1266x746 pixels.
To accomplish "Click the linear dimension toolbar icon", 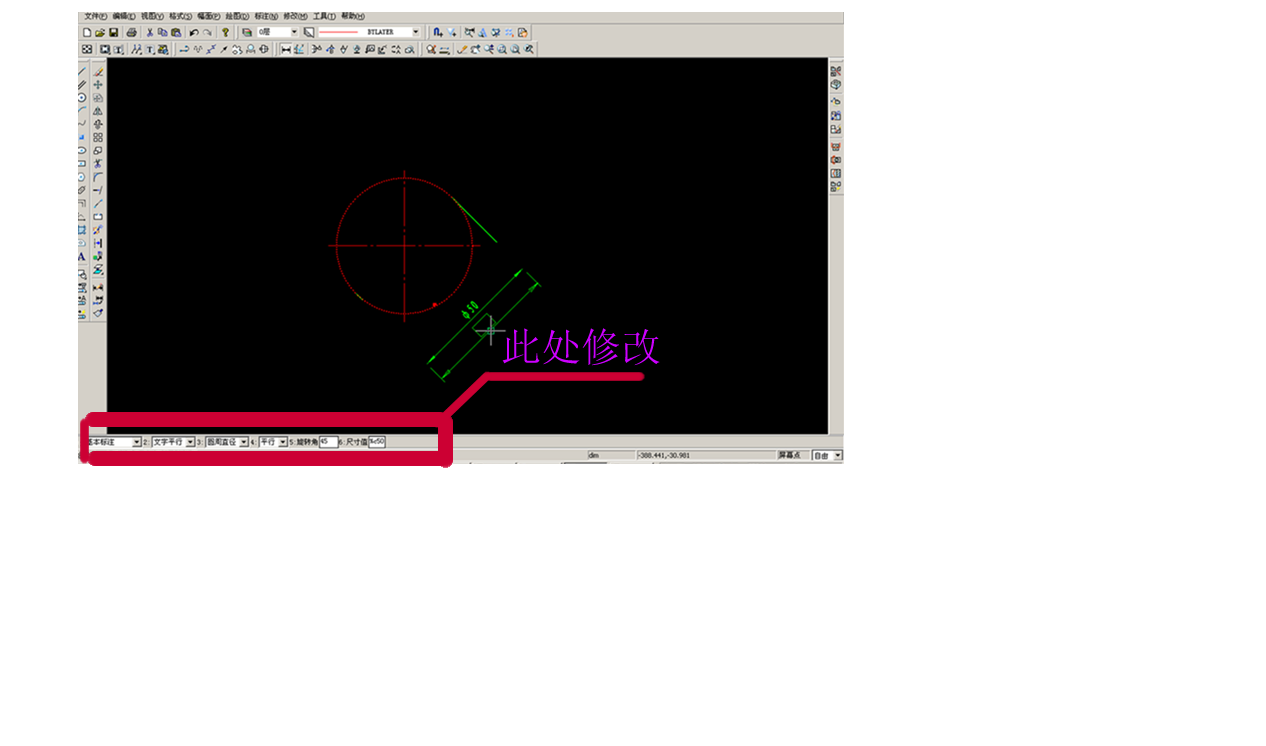I will [286, 48].
